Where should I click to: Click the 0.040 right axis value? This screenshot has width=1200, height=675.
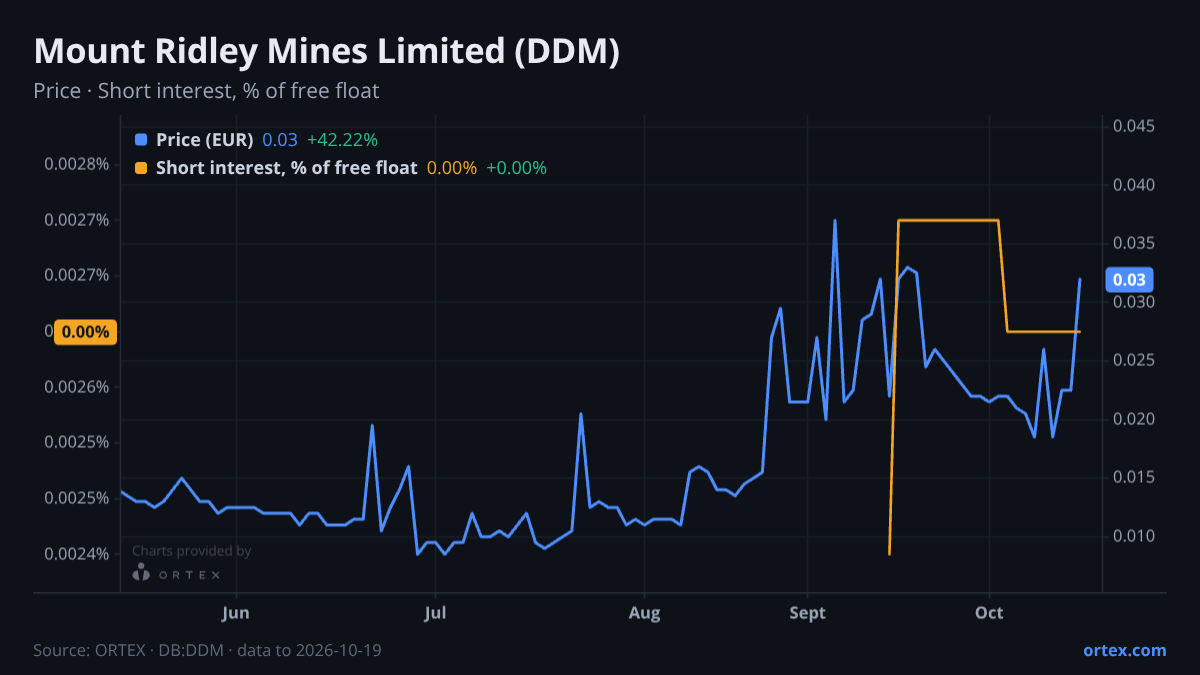[x=1132, y=185]
